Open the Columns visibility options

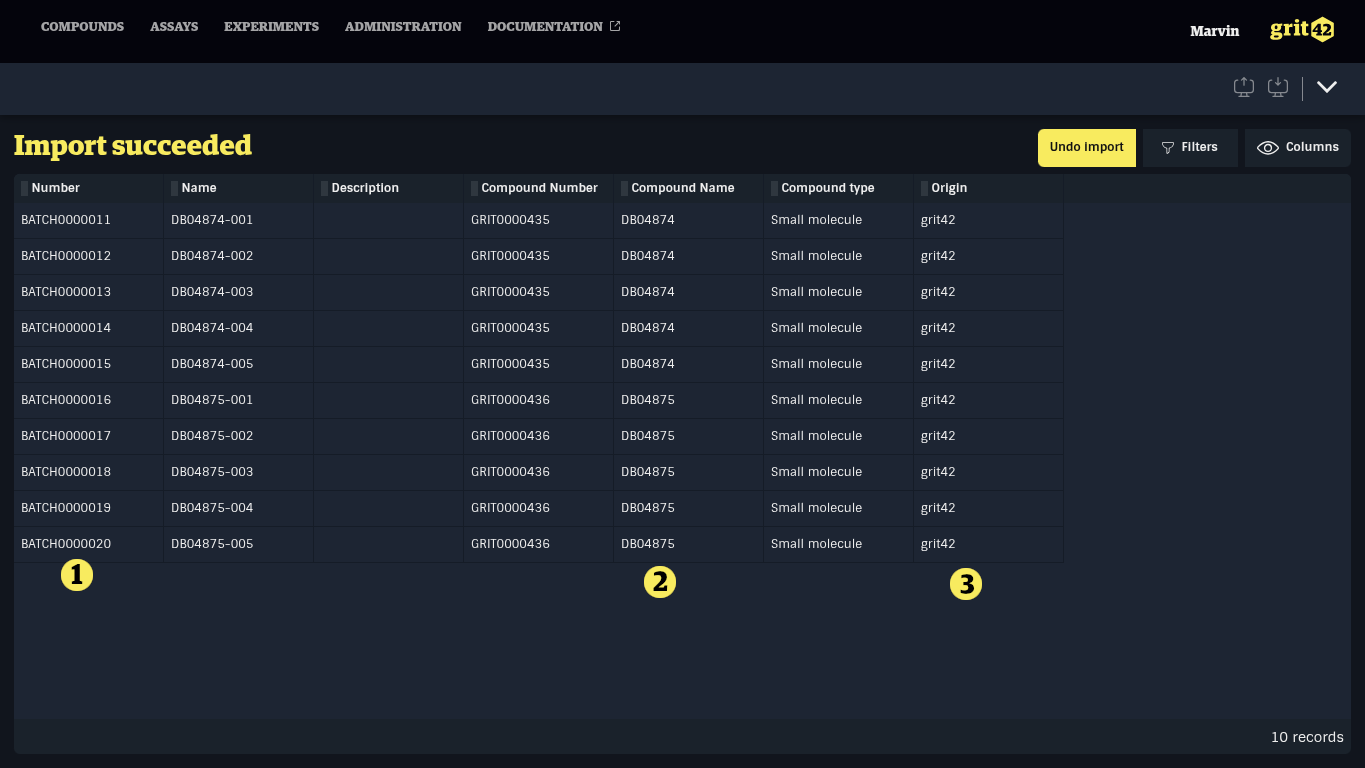1298,147
